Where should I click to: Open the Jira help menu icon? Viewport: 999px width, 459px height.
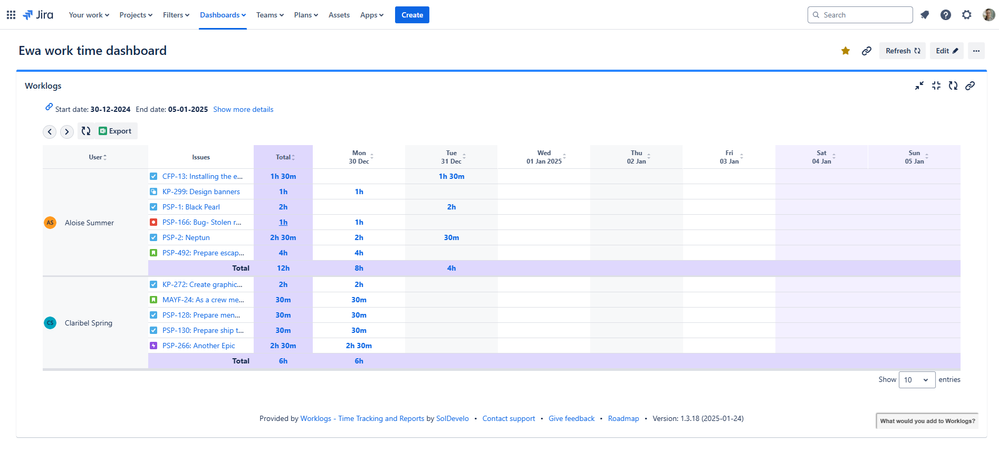[x=945, y=15]
